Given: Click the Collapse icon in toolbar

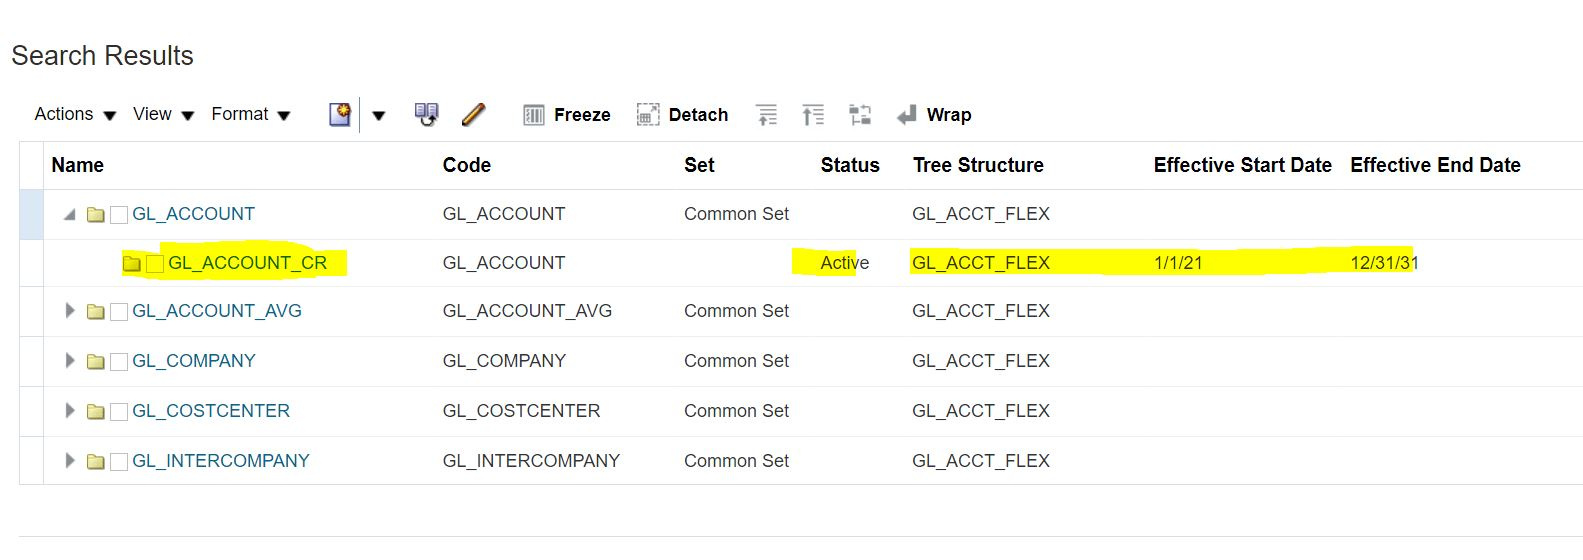Looking at the screenshot, I should click(x=767, y=115).
